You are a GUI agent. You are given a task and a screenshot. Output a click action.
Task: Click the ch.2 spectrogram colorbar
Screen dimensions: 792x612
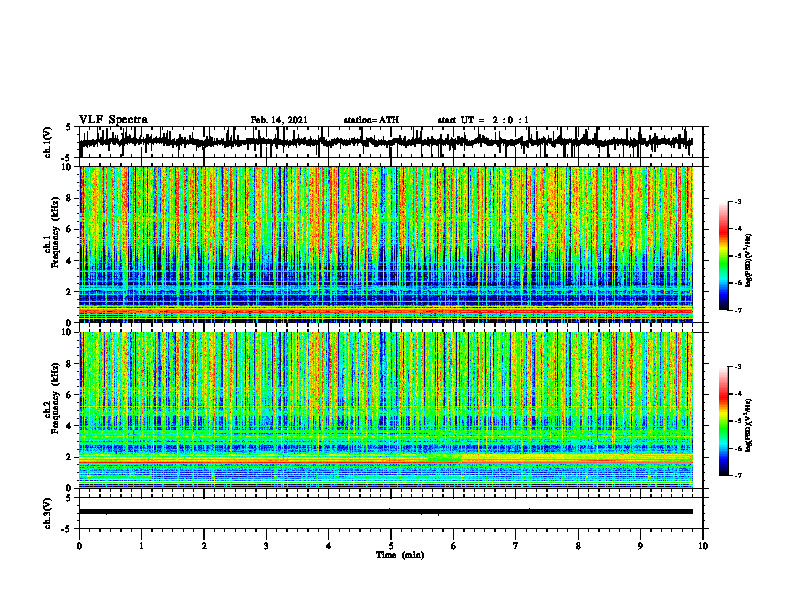tap(723, 421)
